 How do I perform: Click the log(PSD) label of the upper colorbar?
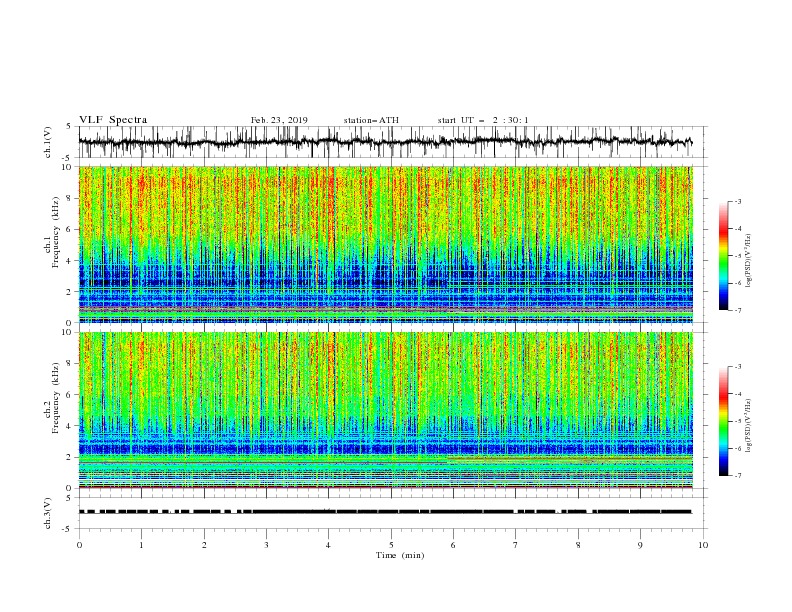[749, 261]
